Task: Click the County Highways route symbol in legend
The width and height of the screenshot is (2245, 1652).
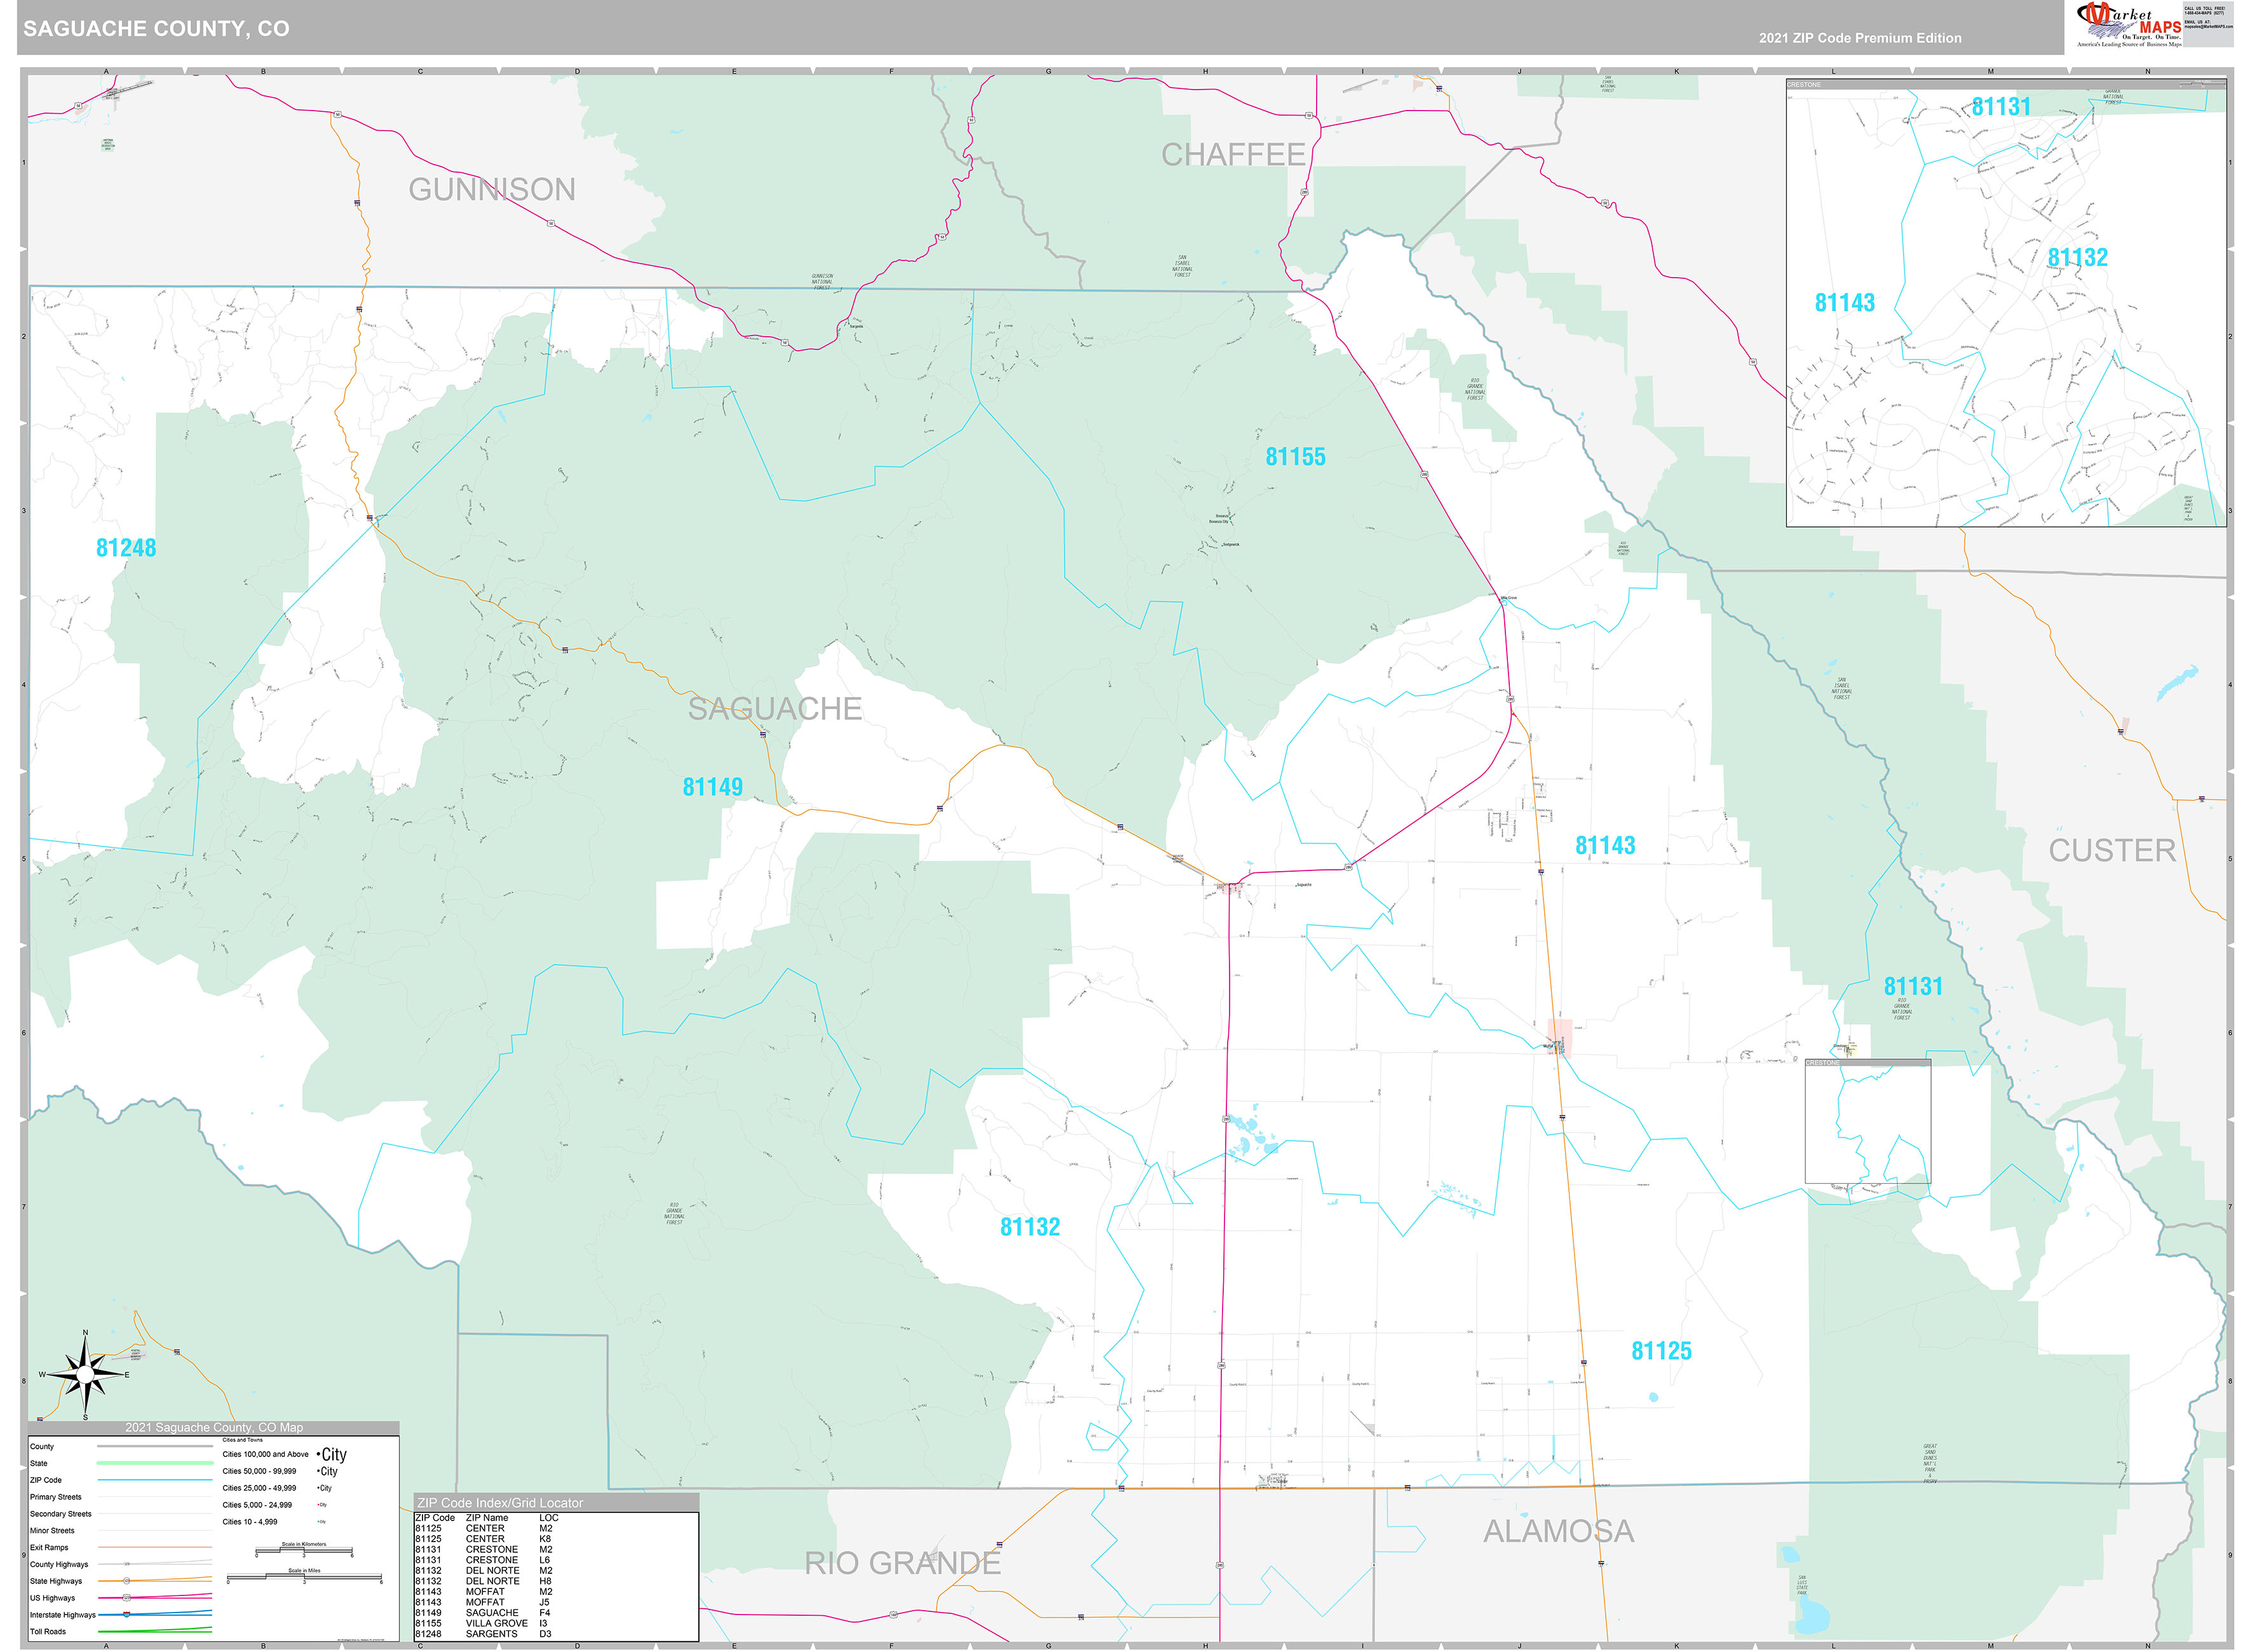Action: tap(128, 1564)
